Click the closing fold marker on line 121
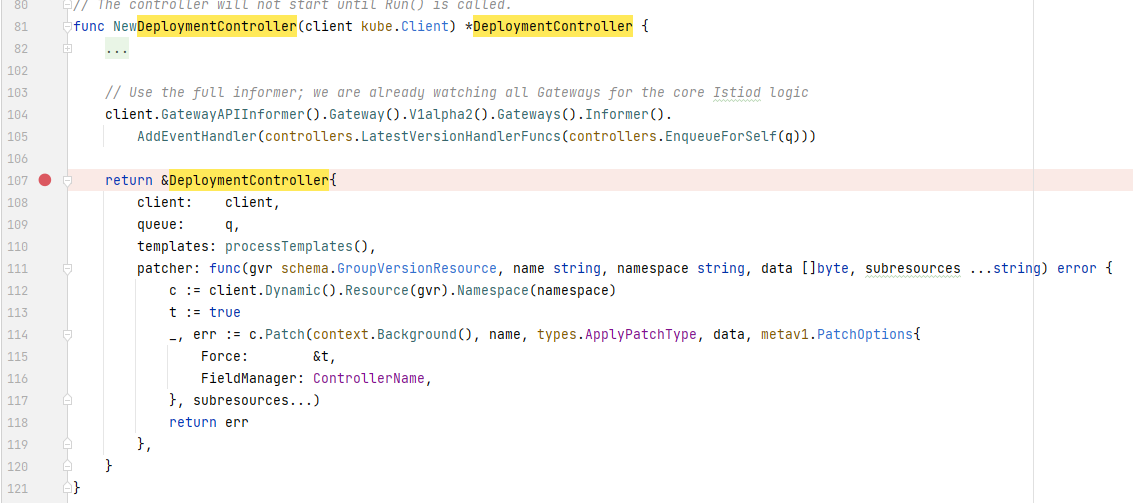 point(66,488)
